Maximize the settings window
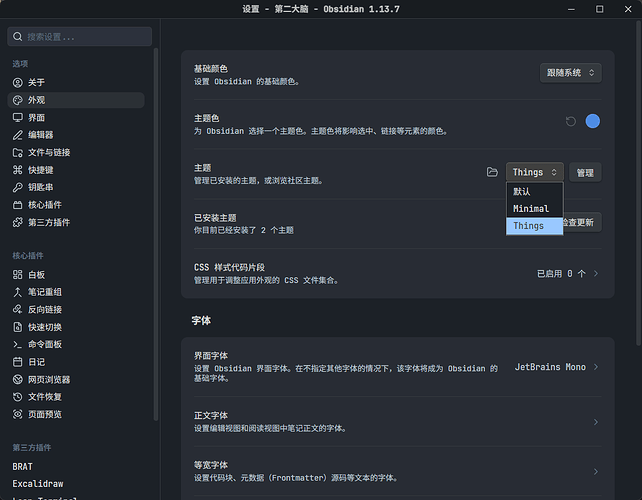 pyautogui.click(x=599, y=9)
